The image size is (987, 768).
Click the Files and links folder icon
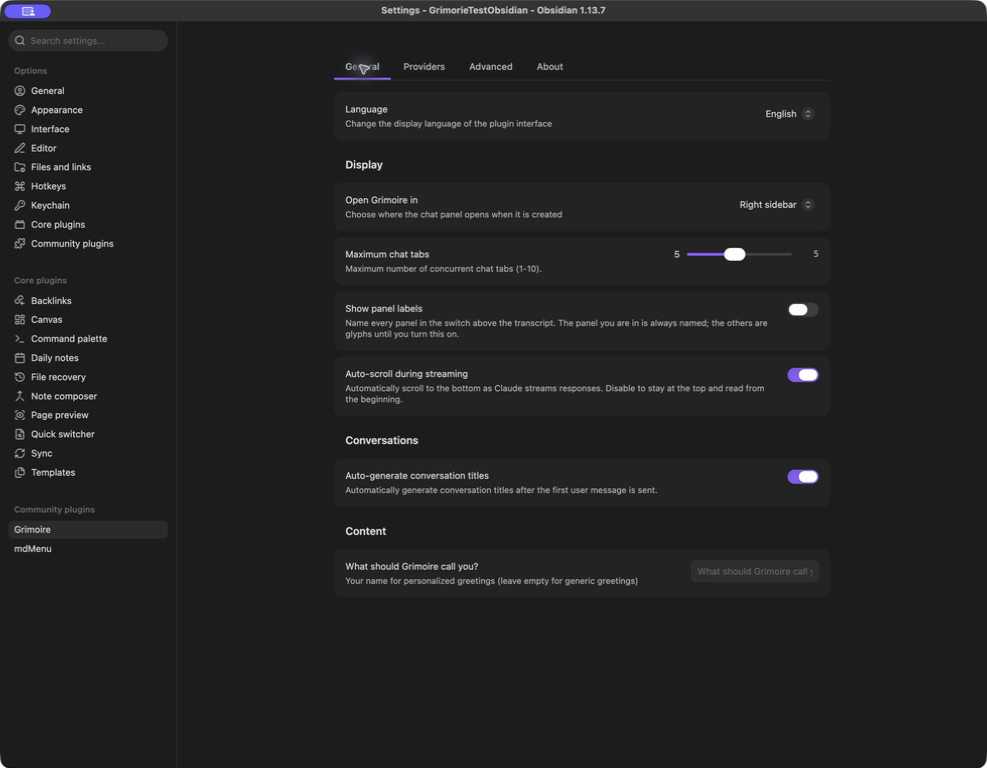pos(20,167)
